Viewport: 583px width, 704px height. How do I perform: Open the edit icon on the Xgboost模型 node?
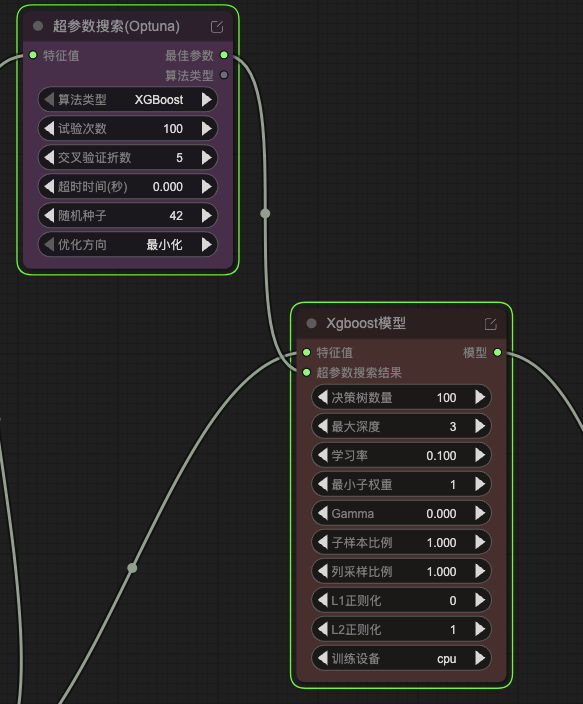click(490, 324)
